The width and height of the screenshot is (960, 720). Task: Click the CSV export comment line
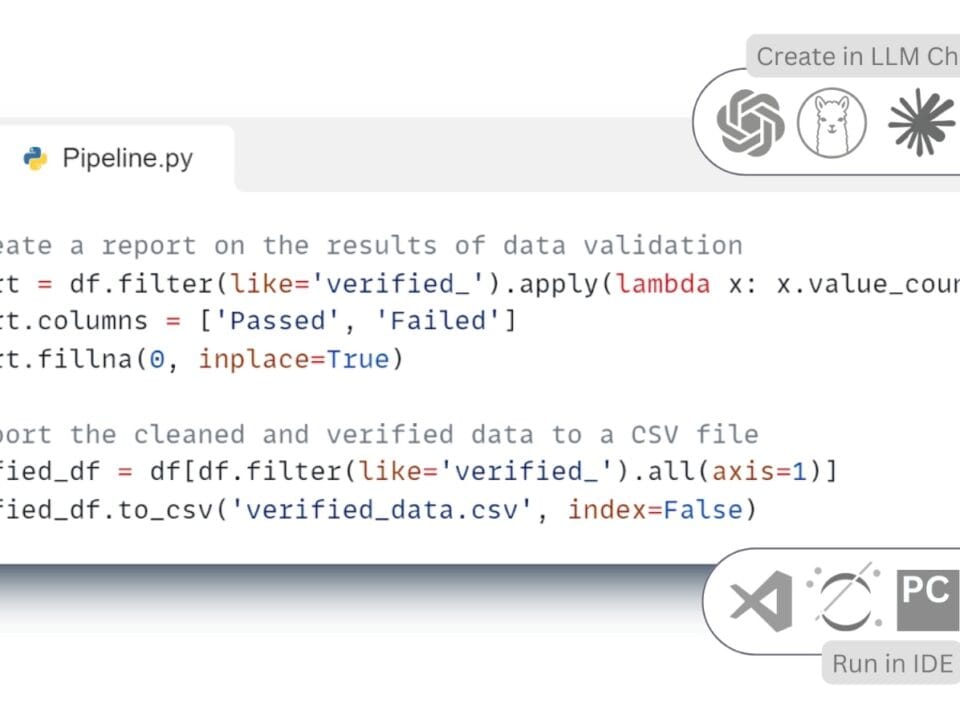tap(378, 434)
